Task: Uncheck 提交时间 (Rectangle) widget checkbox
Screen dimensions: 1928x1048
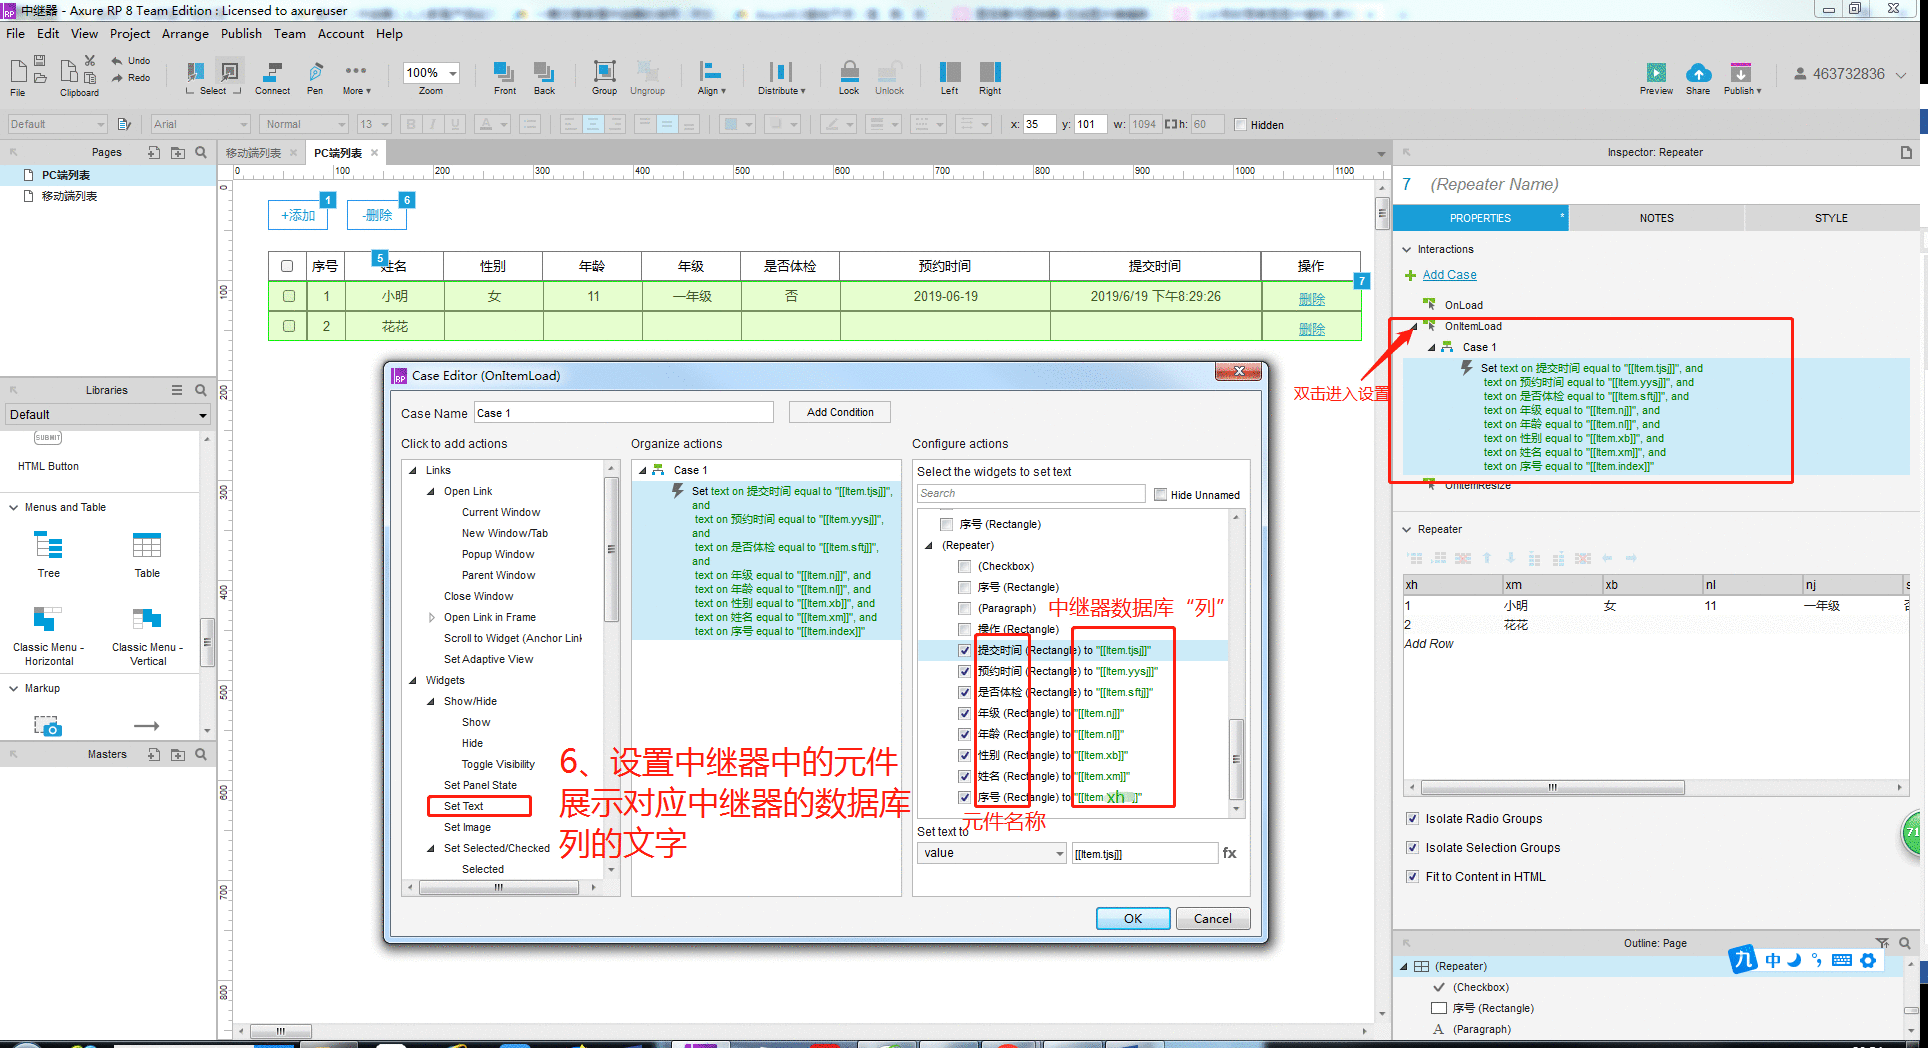Action: point(964,650)
